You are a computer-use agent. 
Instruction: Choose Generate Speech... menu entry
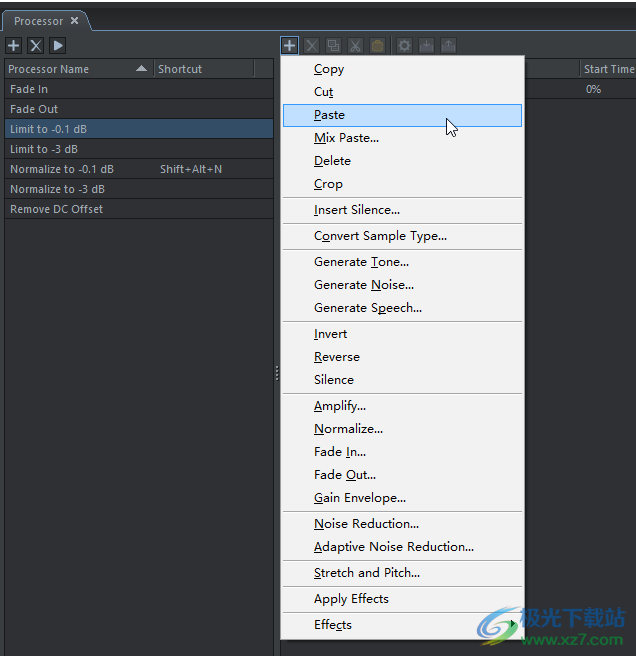[x=403, y=308]
